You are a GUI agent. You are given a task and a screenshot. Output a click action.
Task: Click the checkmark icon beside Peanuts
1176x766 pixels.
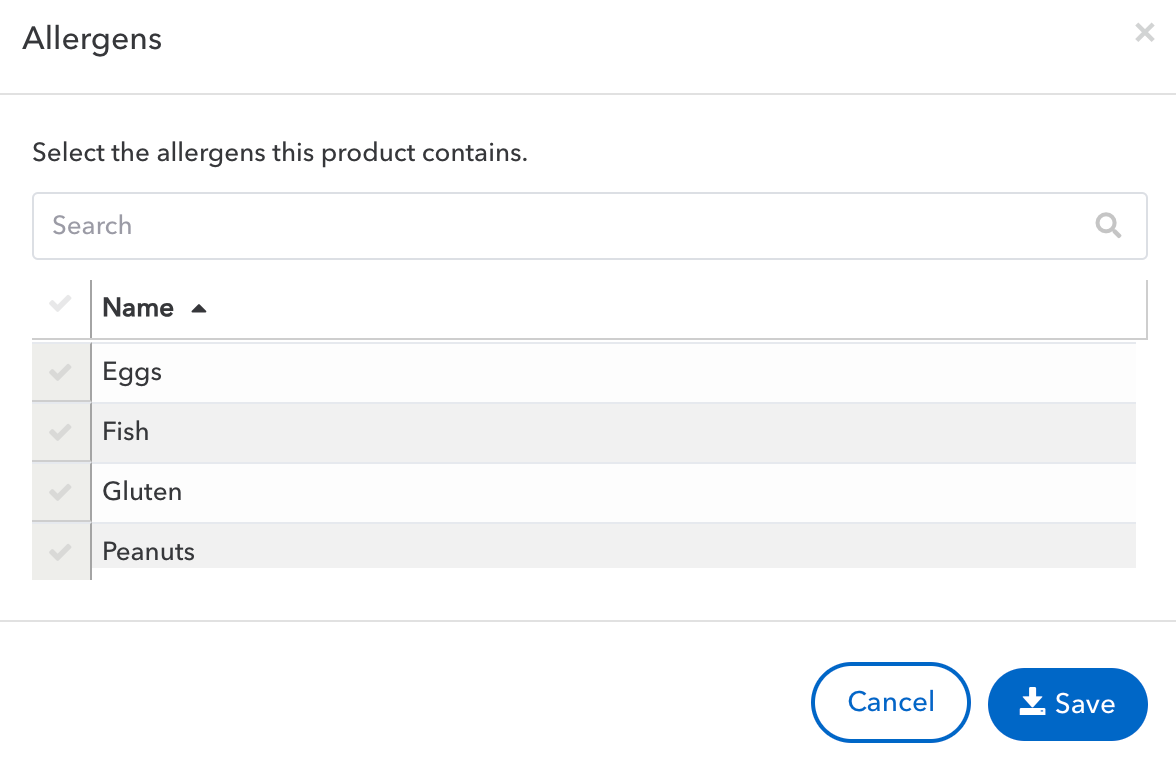pyautogui.click(x=60, y=551)
